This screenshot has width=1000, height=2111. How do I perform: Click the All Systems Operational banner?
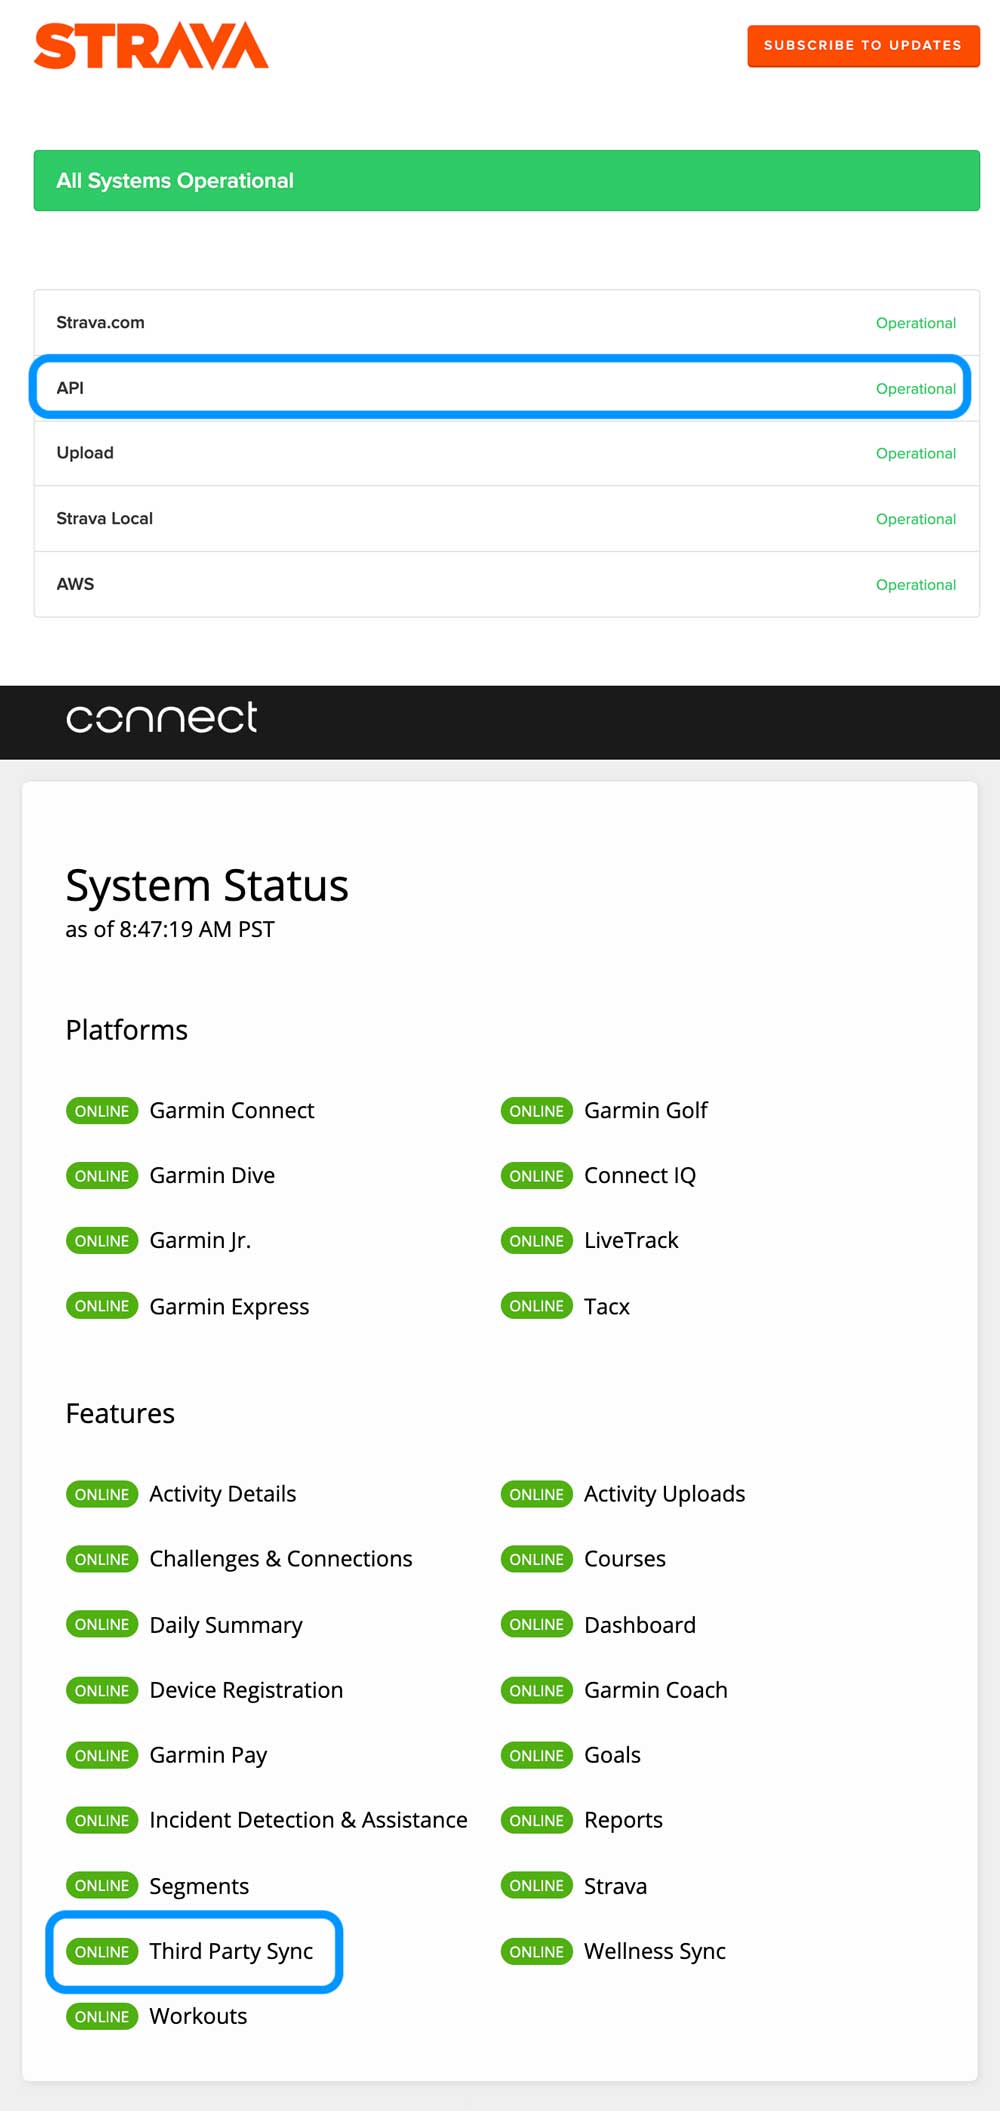(x=506, y=181)
